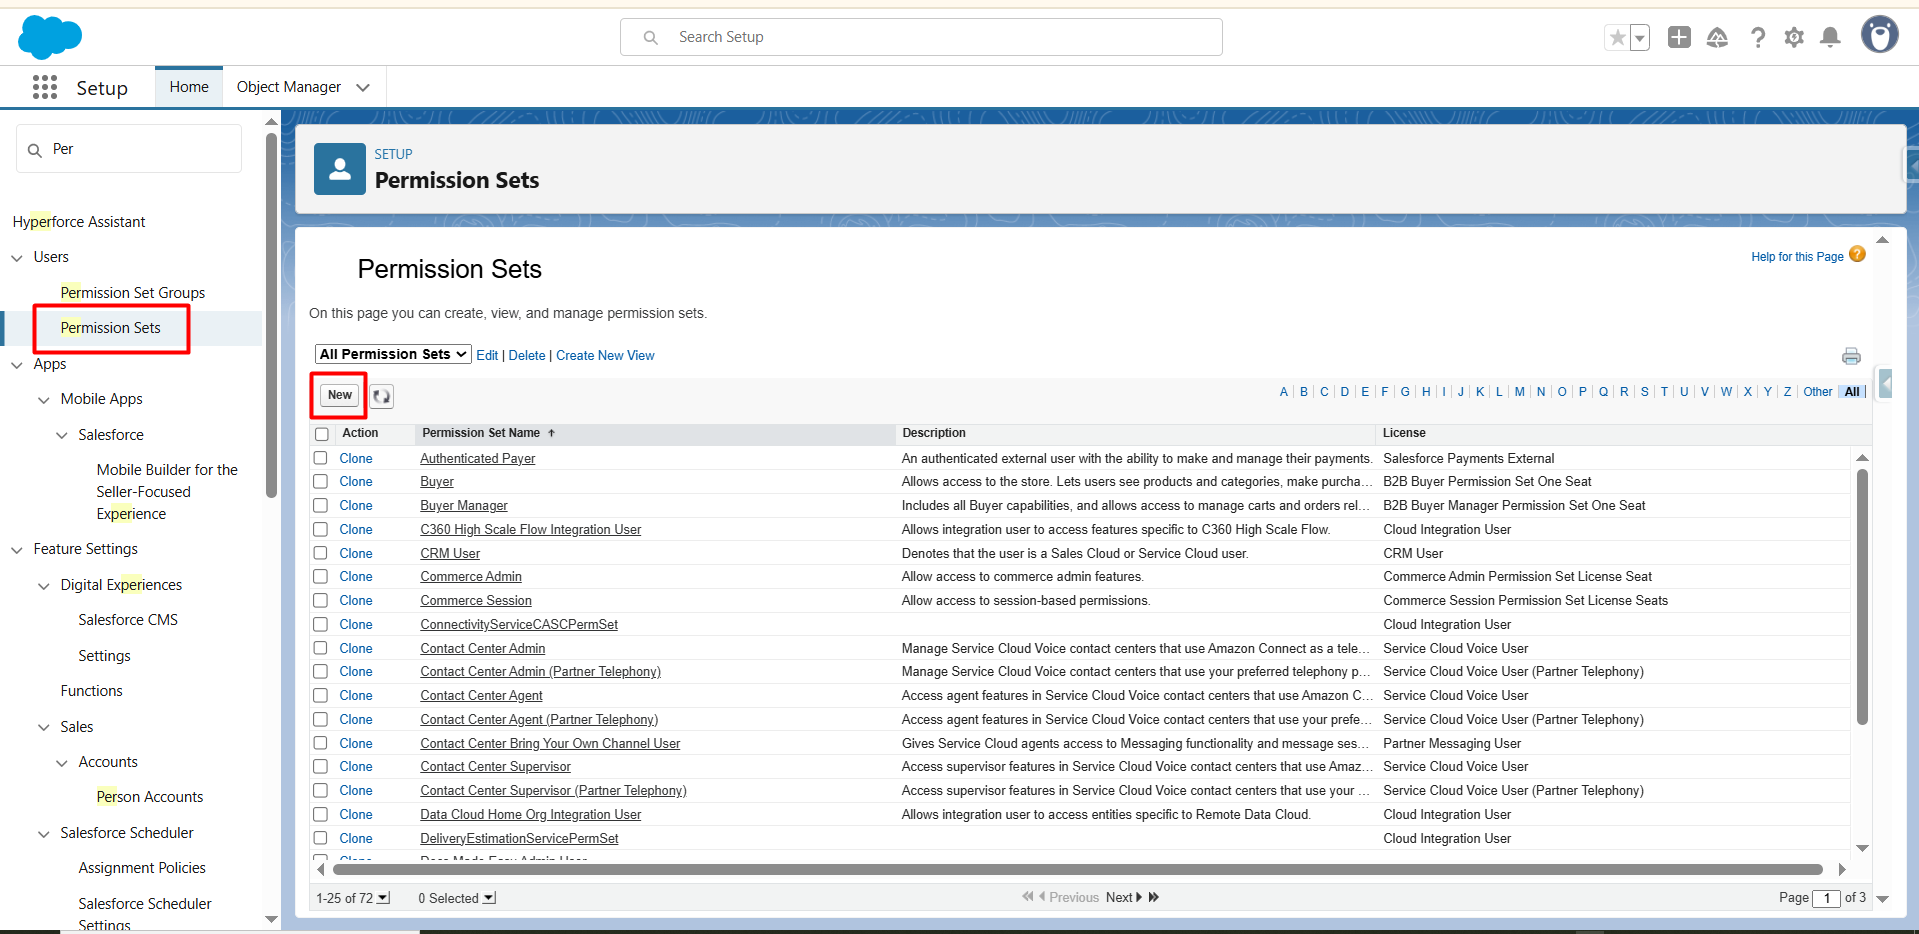Viewport: 1919px width, 934px height.
Task: Open the Help question mark icon
Action: [x=1757, y=38]
